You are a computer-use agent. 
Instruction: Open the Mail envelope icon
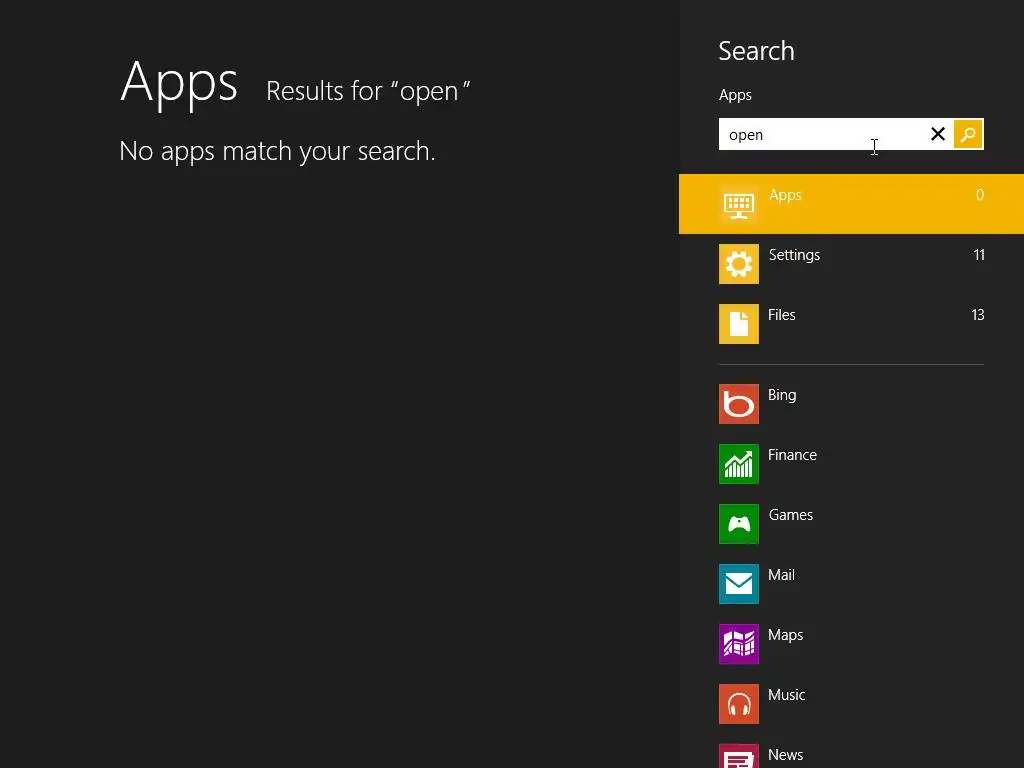pos(739,584)
